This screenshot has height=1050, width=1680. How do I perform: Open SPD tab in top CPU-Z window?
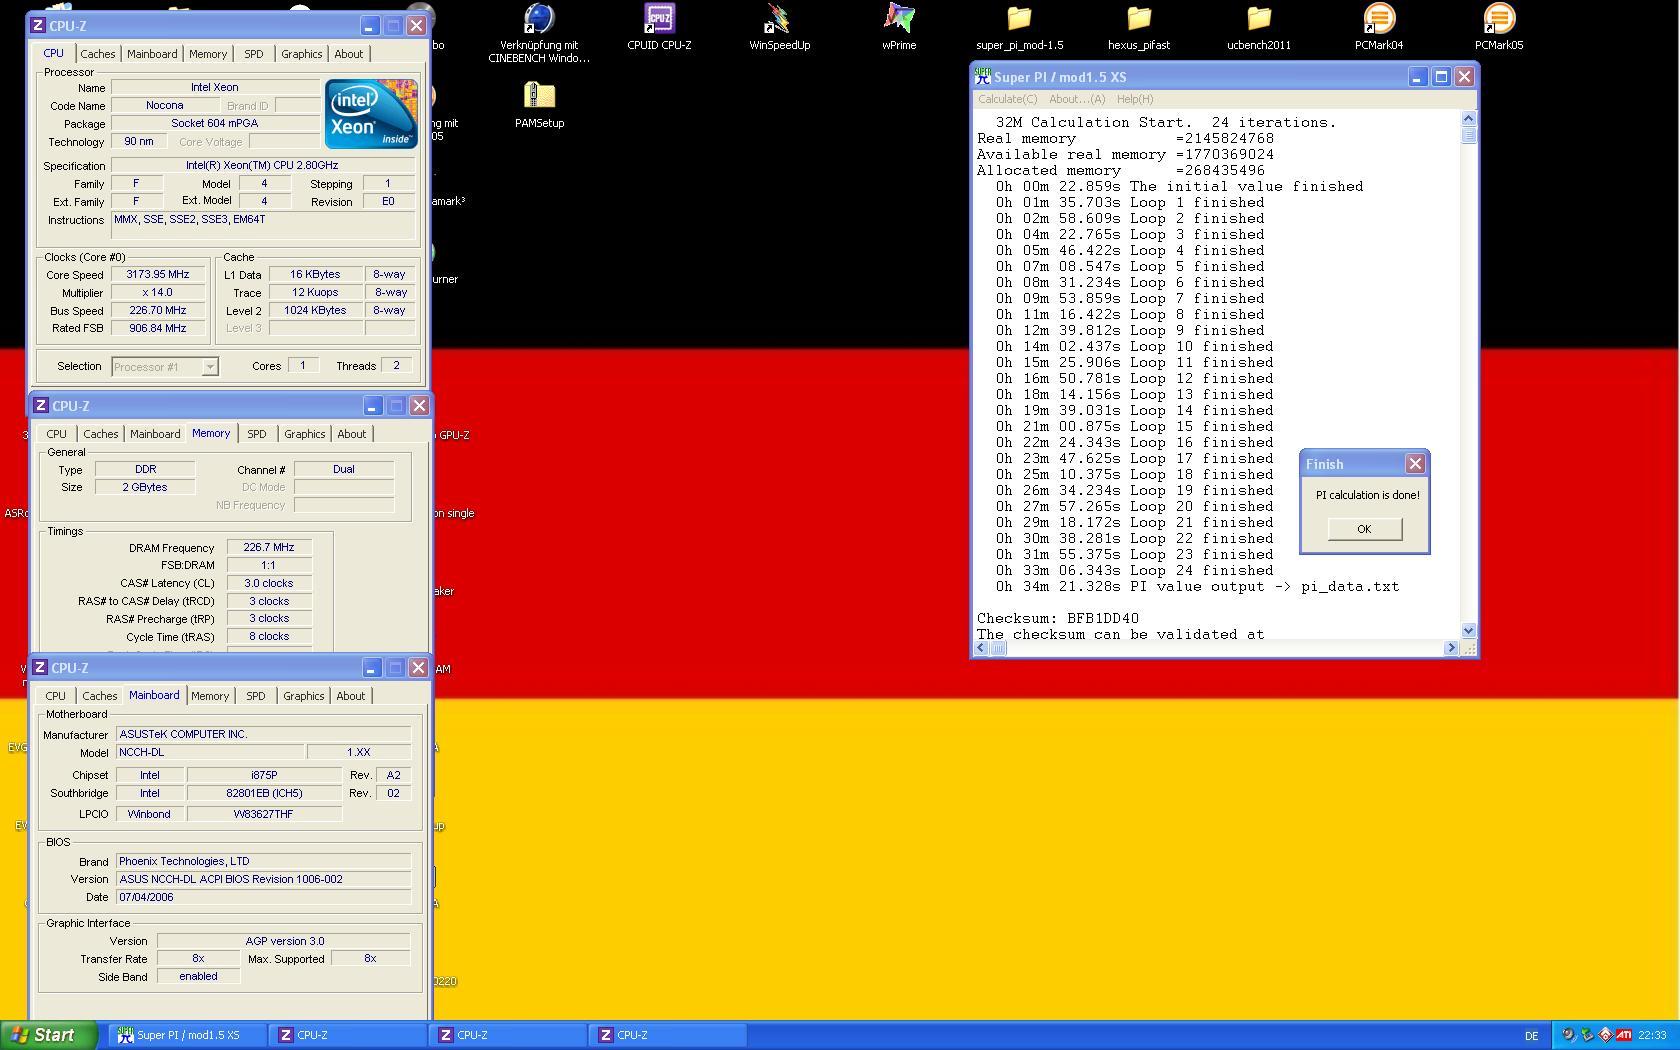tap(254, 54)
